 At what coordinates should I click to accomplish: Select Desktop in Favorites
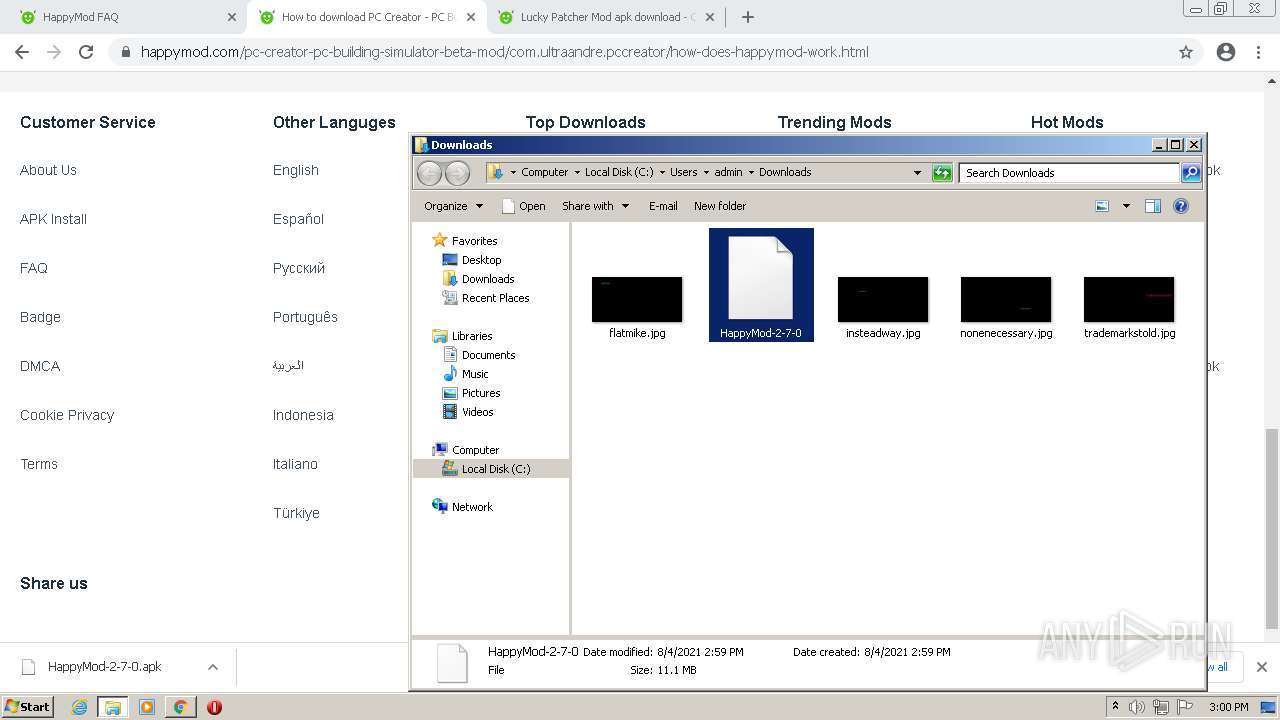481,260
